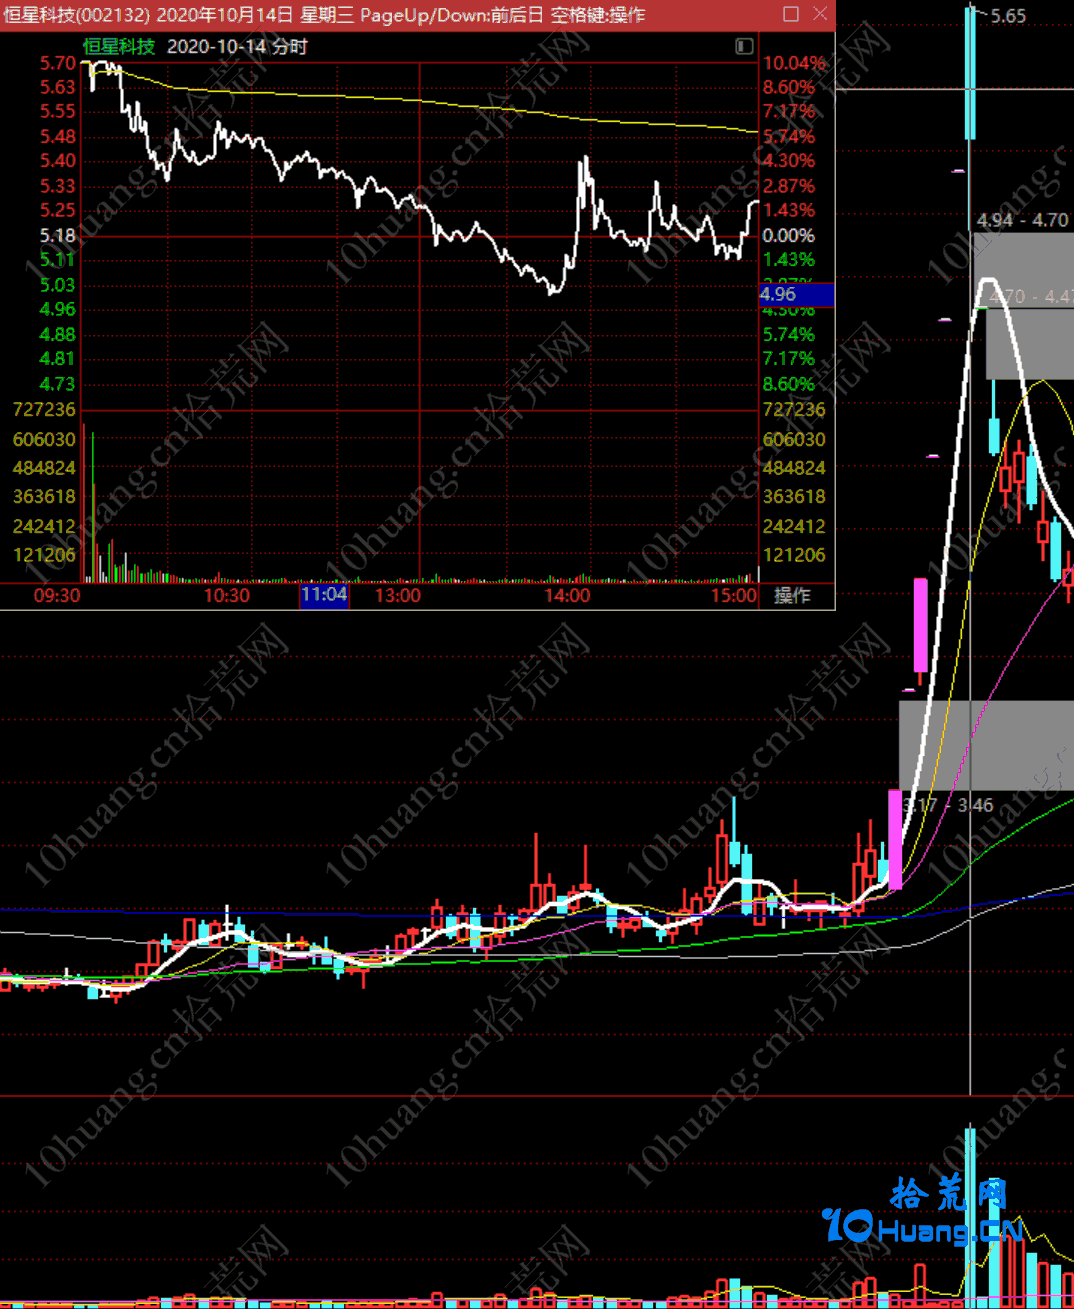Click the 0.00% percentage label

coord(789,236)
